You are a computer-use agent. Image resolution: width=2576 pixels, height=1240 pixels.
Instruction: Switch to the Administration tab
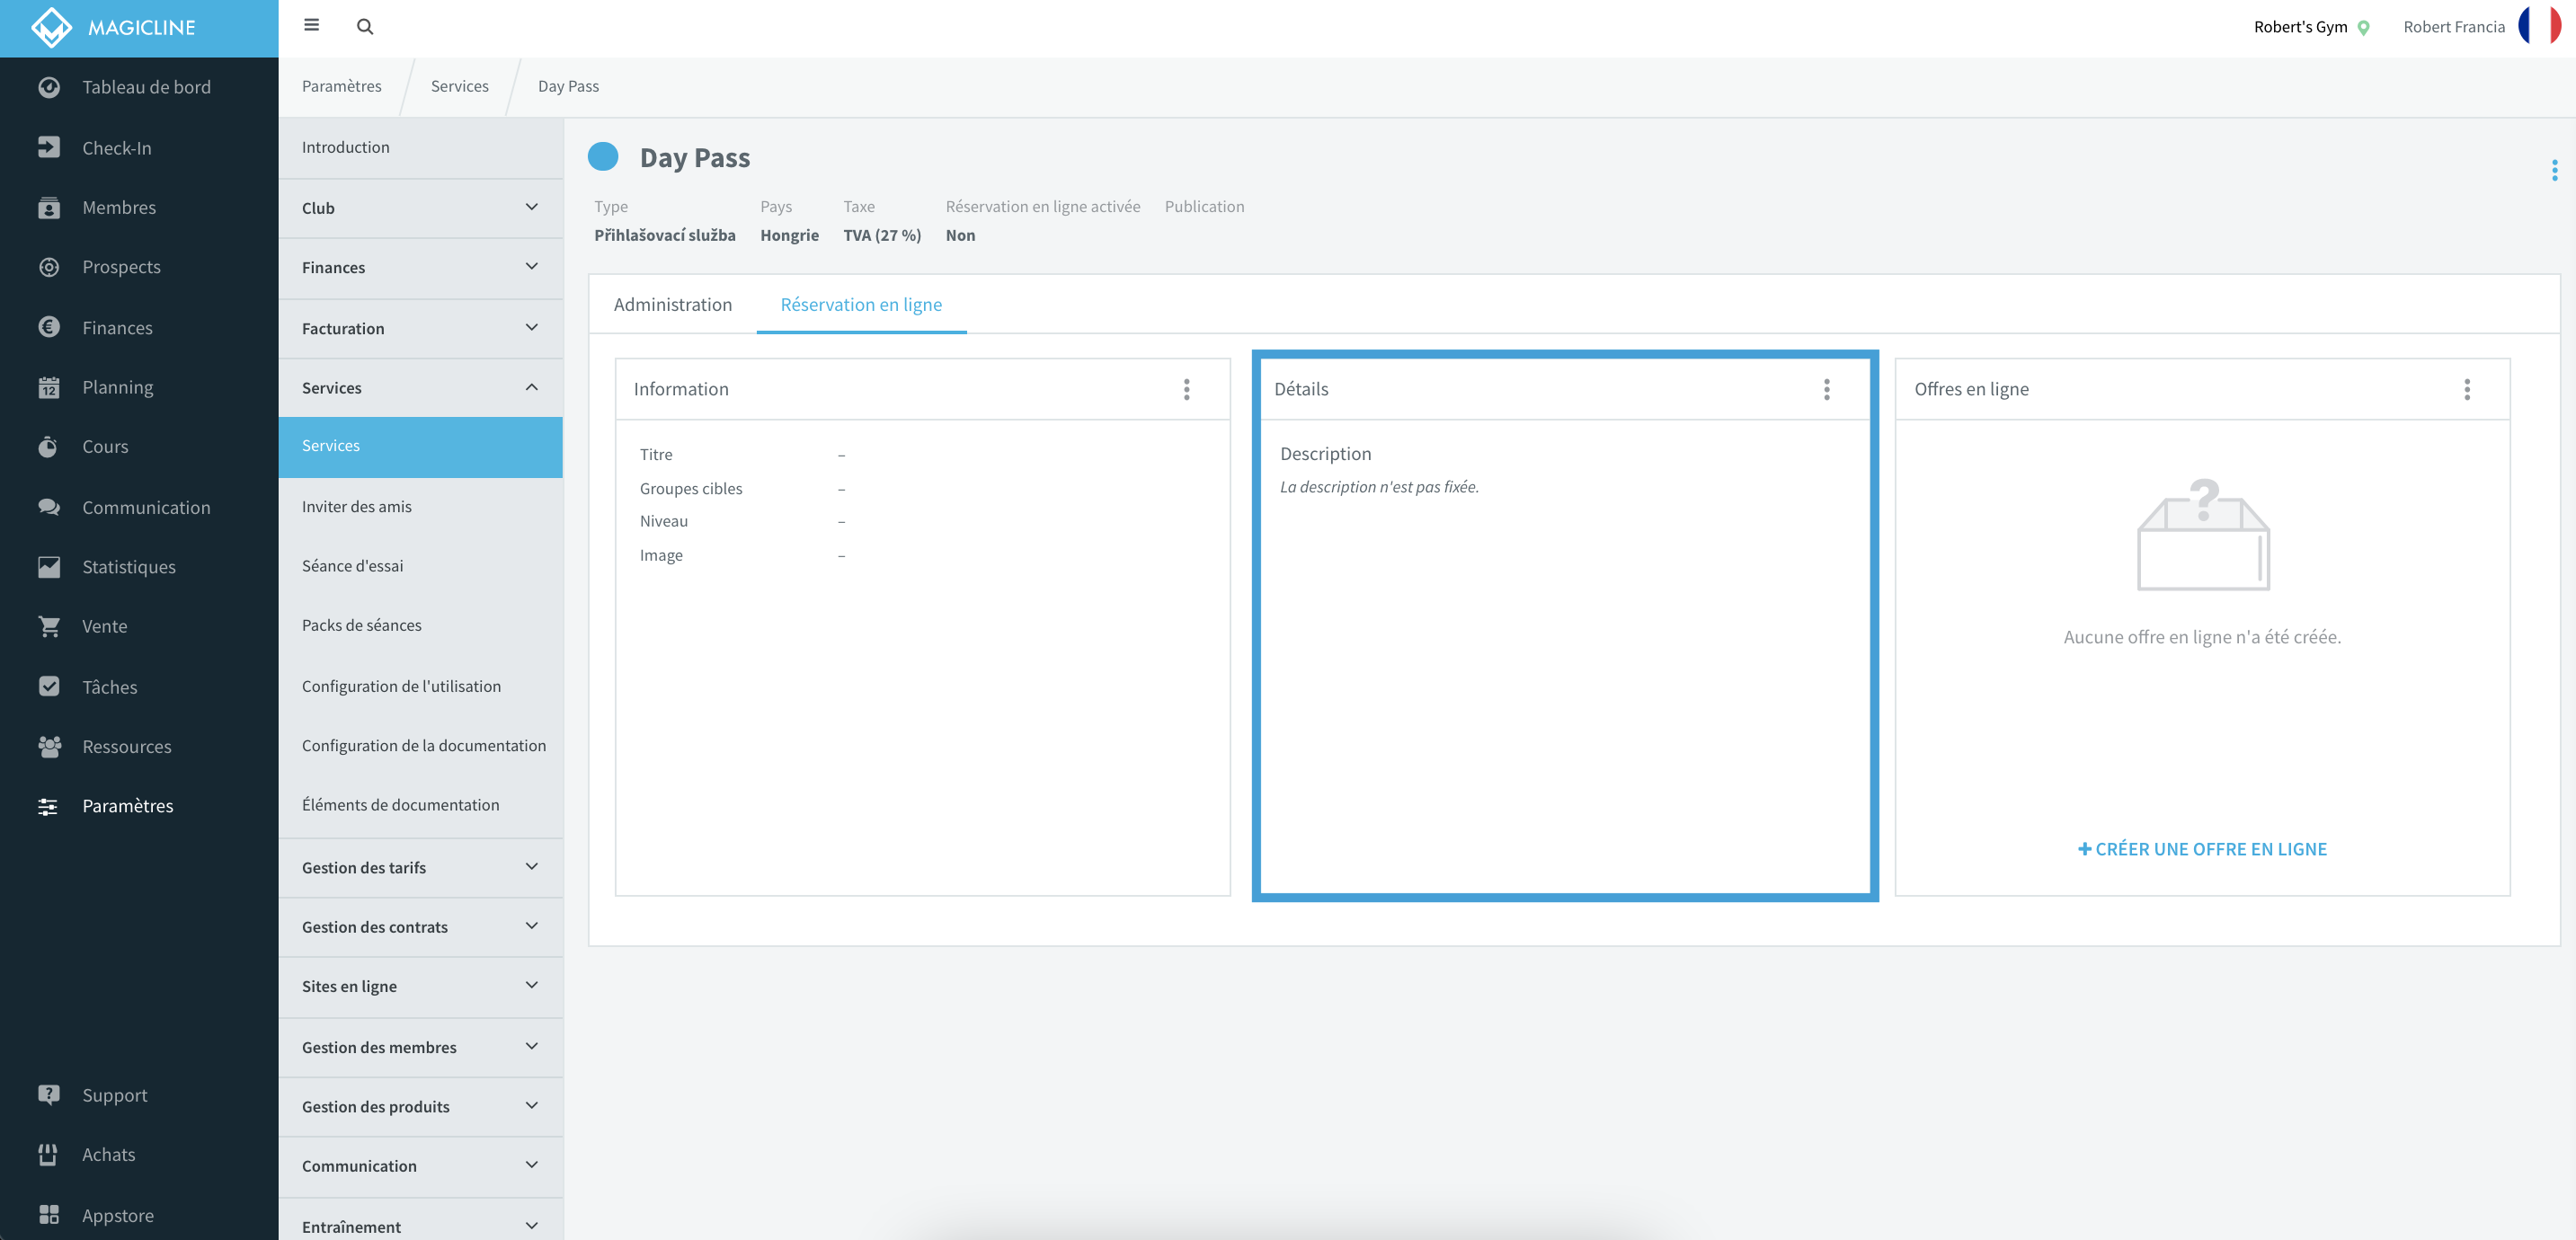coord(673,305)
